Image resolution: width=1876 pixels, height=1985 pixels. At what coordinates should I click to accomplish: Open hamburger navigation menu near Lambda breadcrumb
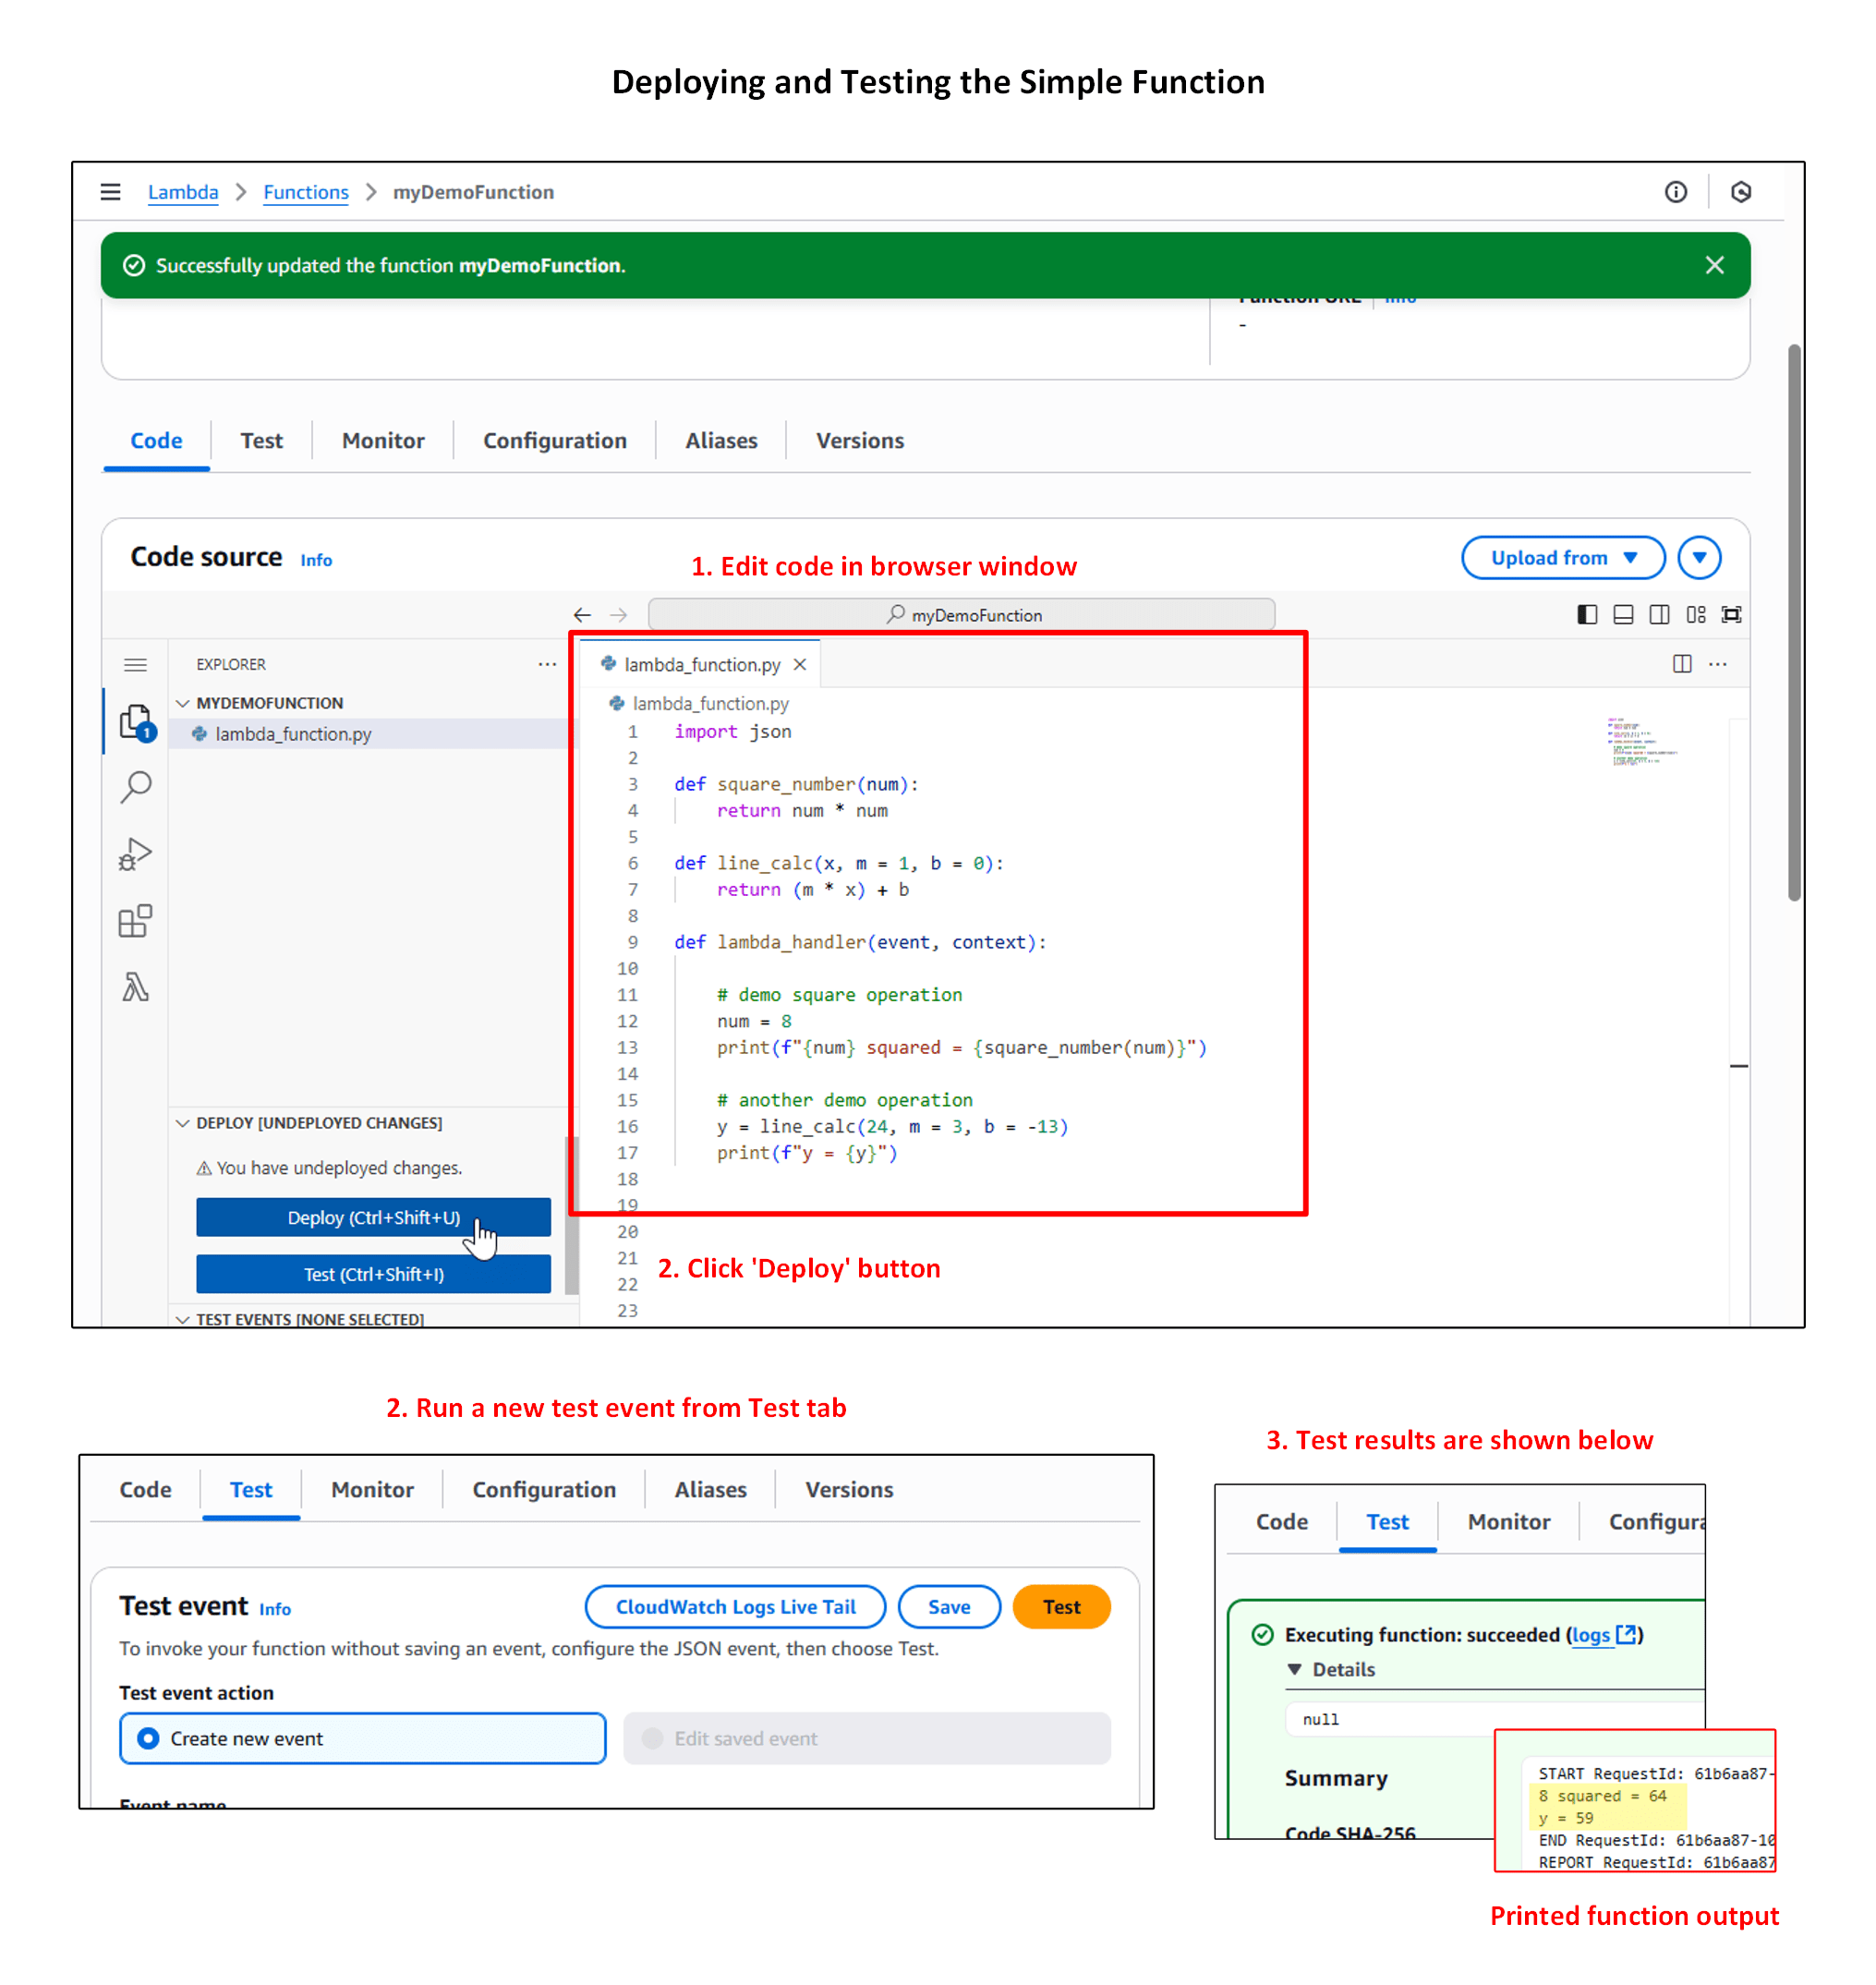[x=111, y=192]
